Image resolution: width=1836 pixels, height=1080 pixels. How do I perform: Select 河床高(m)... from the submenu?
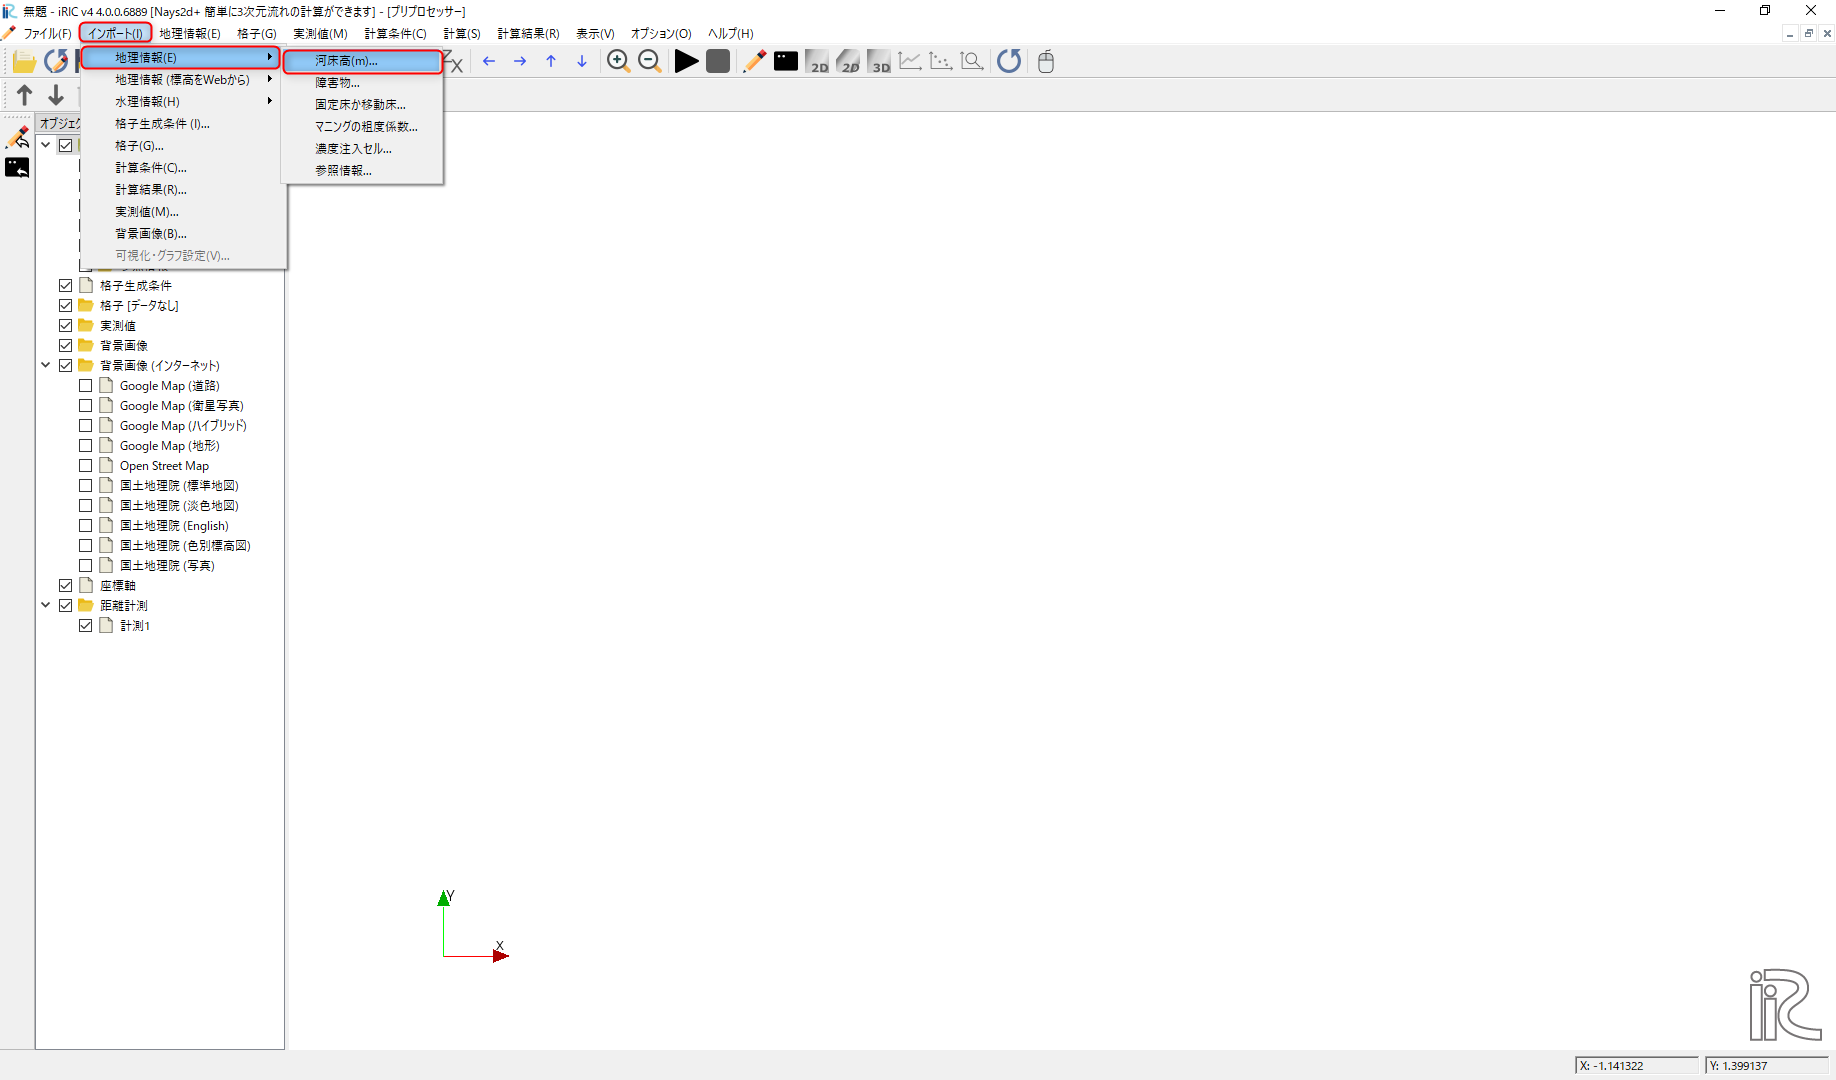point(362,61)
